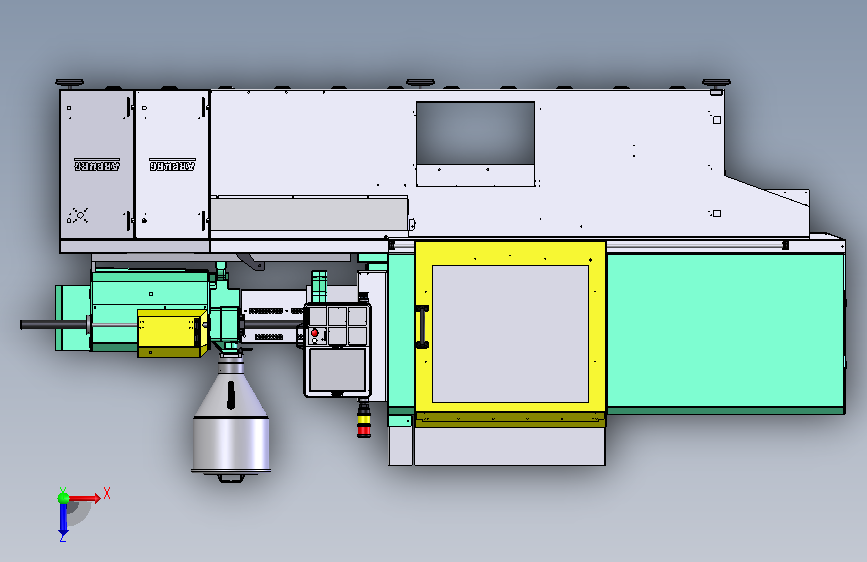Select the leveling foot at the top-right corner
867x562 pixels.
(717, 84)
